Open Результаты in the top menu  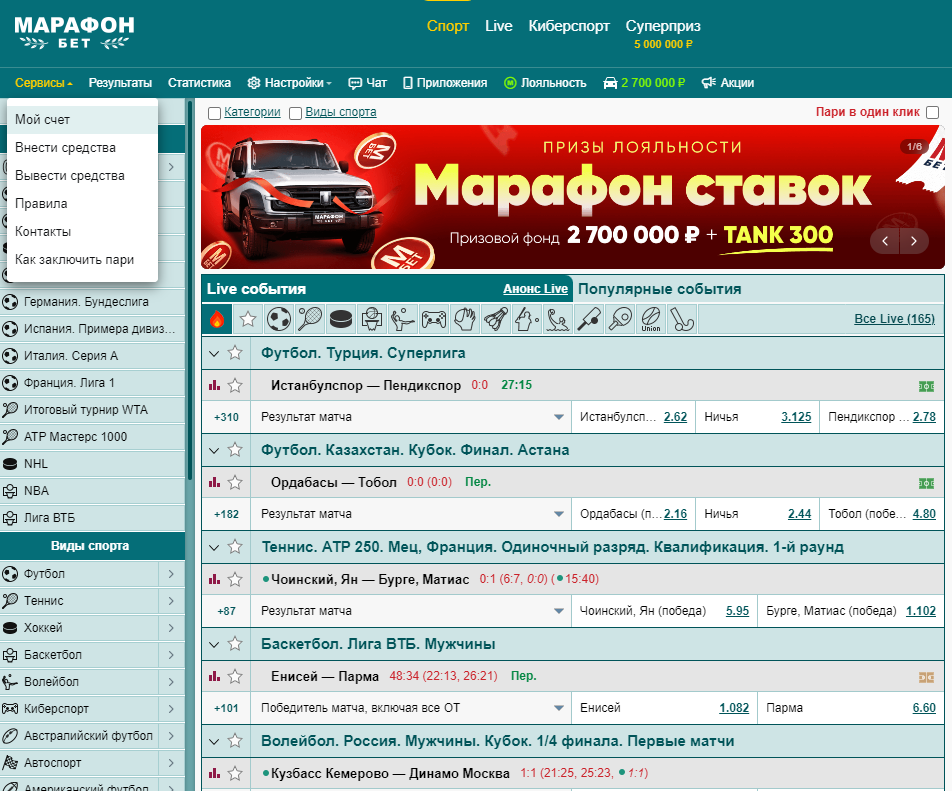pos(120,83)
